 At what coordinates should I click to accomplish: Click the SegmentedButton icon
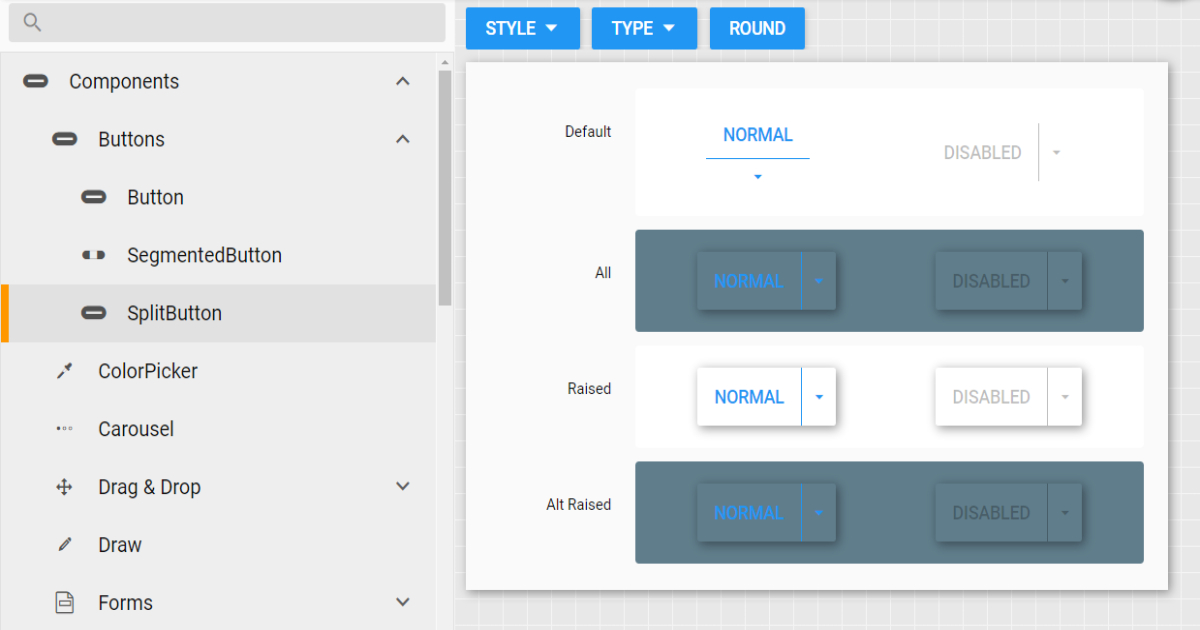pos(94,255)
